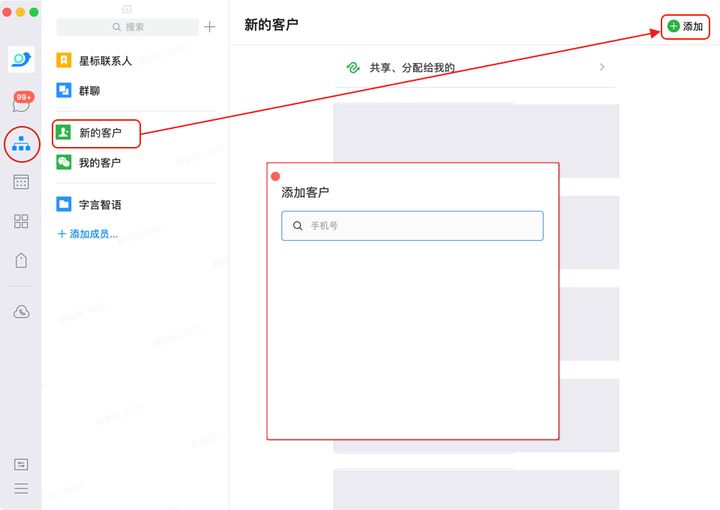Select 新的客户 in contact list
The image size is (720, 510).
tap(98, 133)
